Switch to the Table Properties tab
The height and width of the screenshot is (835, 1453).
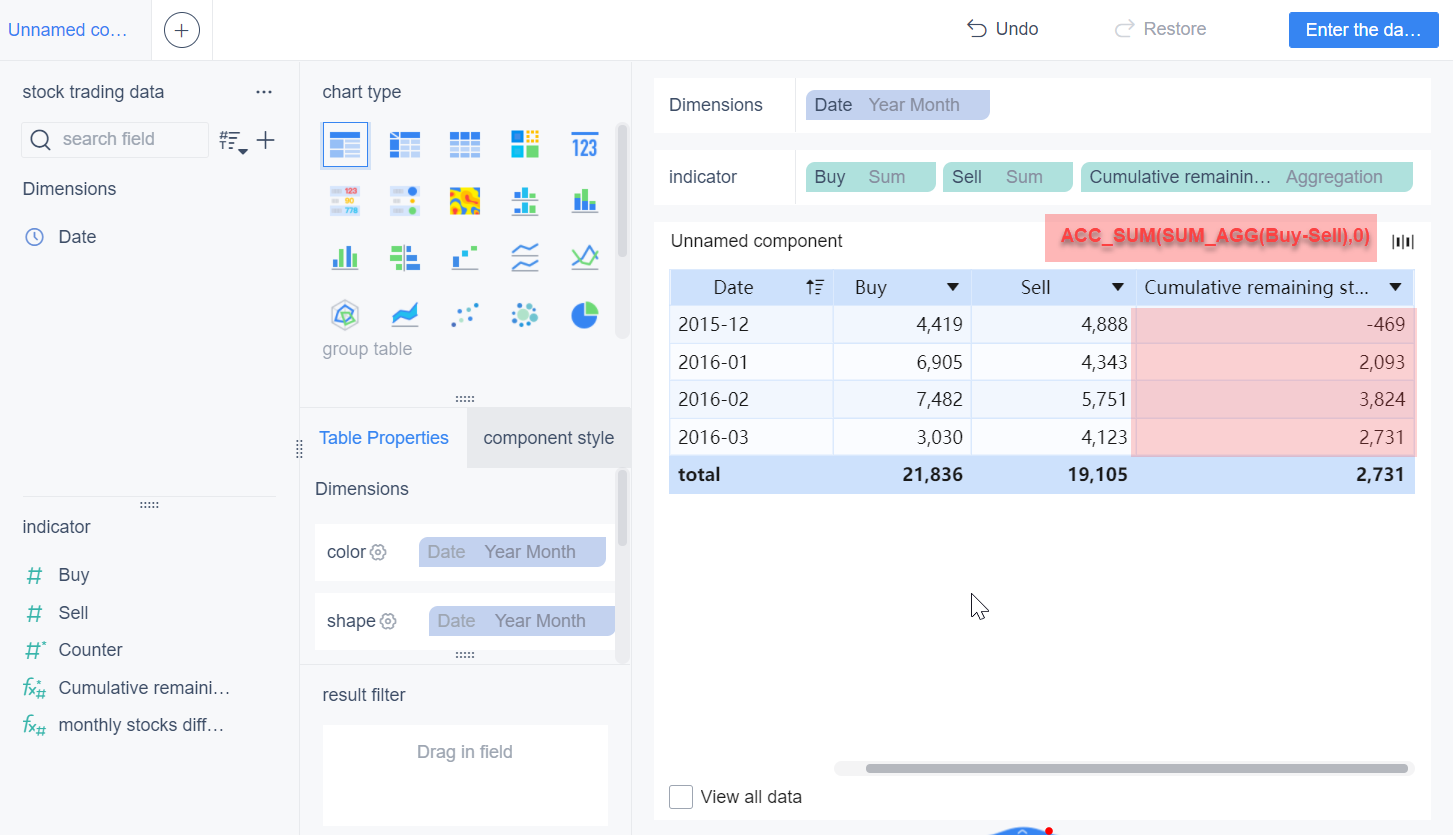click(384, 438)
